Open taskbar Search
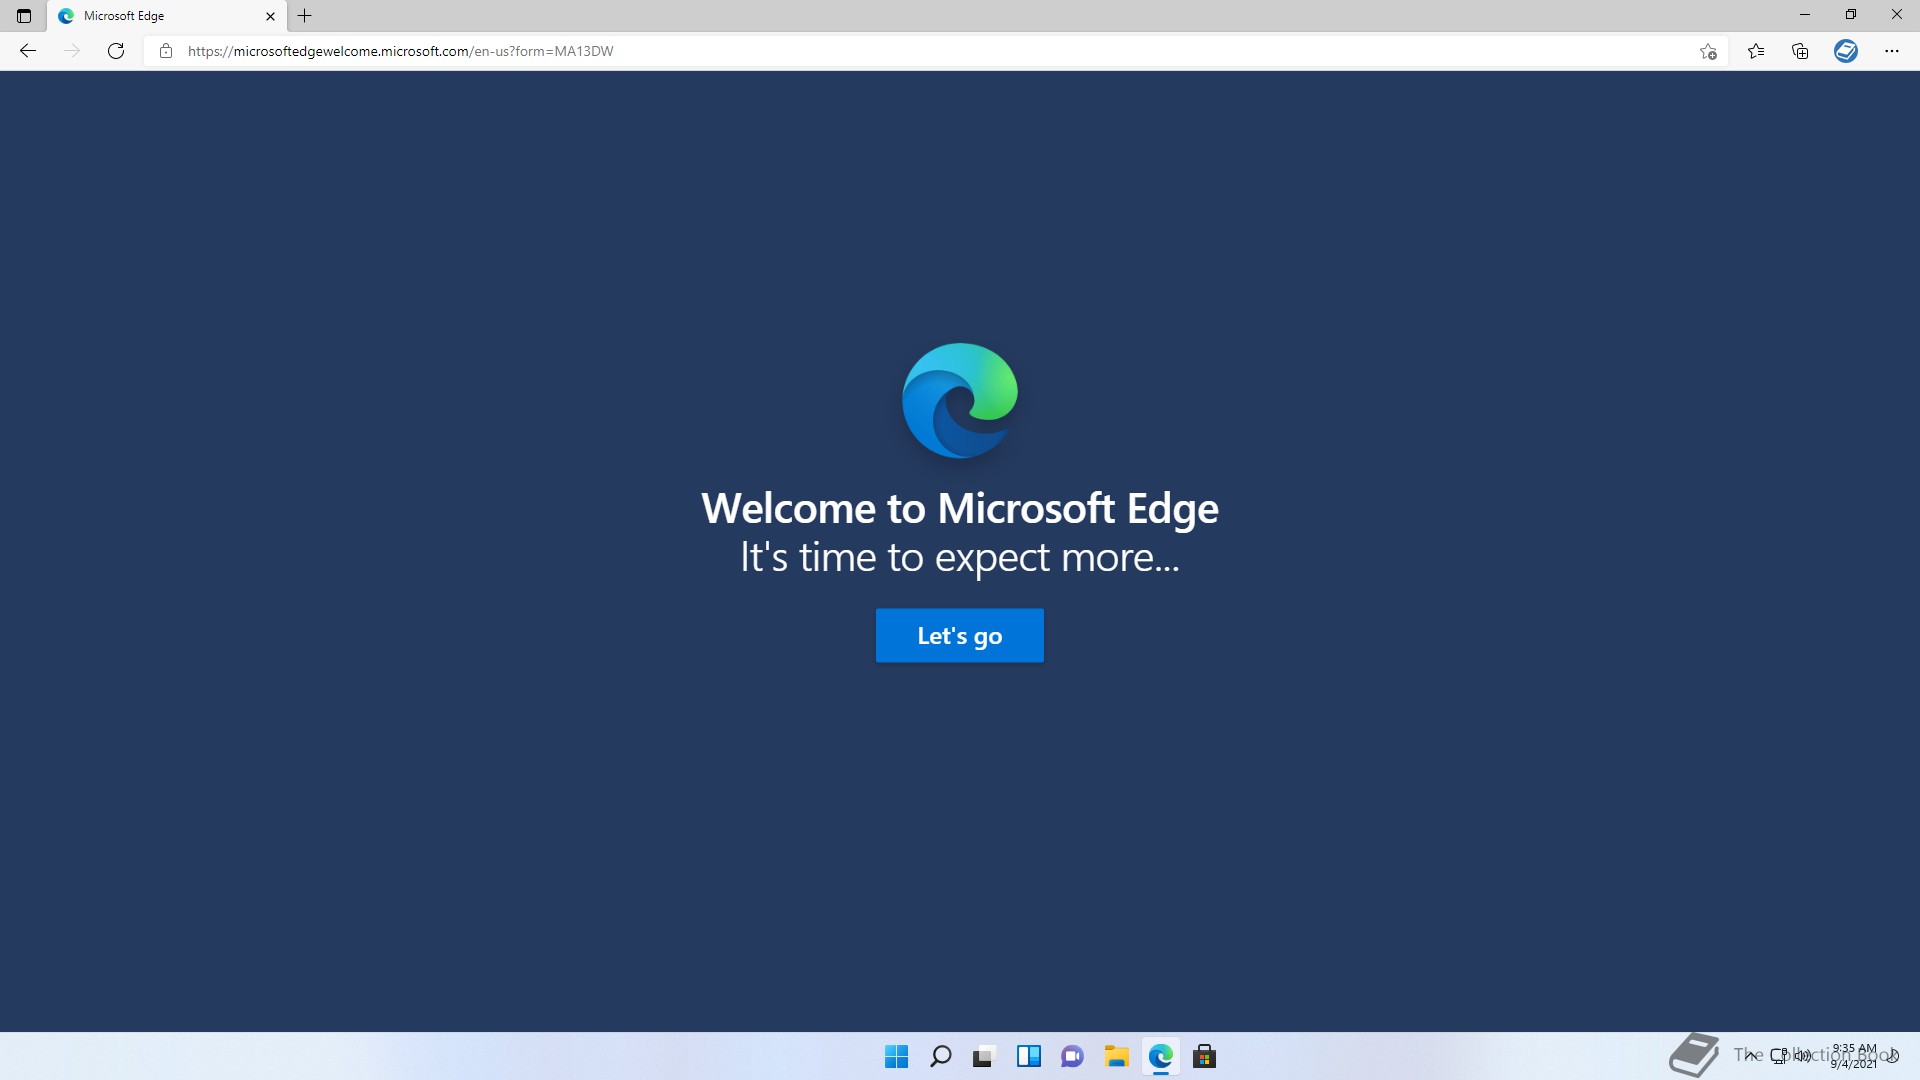Viewport: 1920px width, 1080px height. point(940,1056)
